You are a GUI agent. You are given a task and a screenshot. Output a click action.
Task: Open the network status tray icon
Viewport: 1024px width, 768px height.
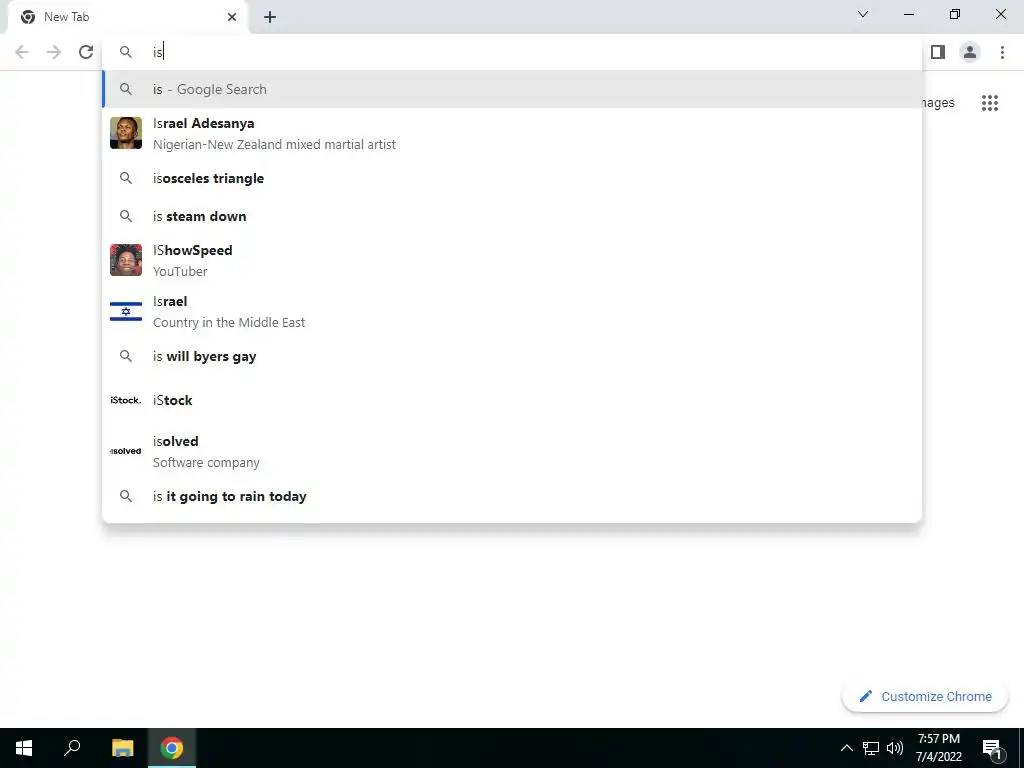tap(871, 748)
